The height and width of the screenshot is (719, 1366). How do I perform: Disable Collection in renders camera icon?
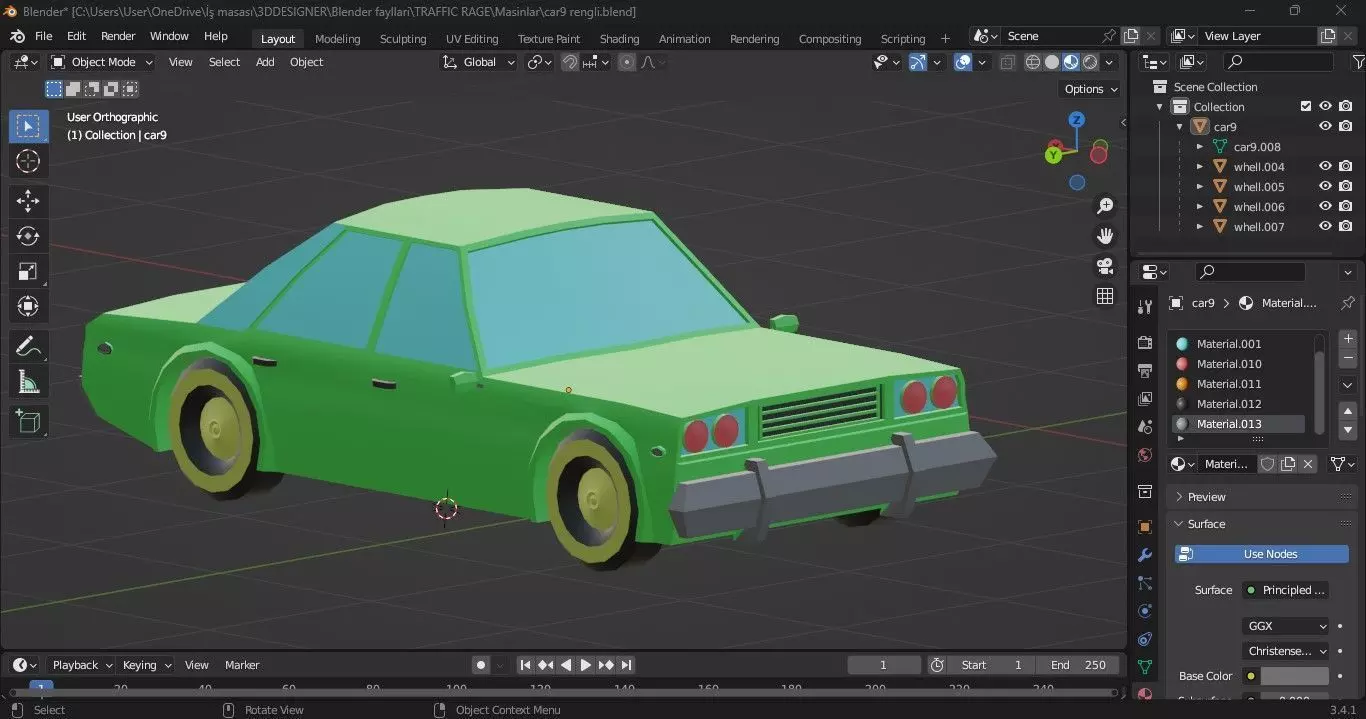(1346, 107)
